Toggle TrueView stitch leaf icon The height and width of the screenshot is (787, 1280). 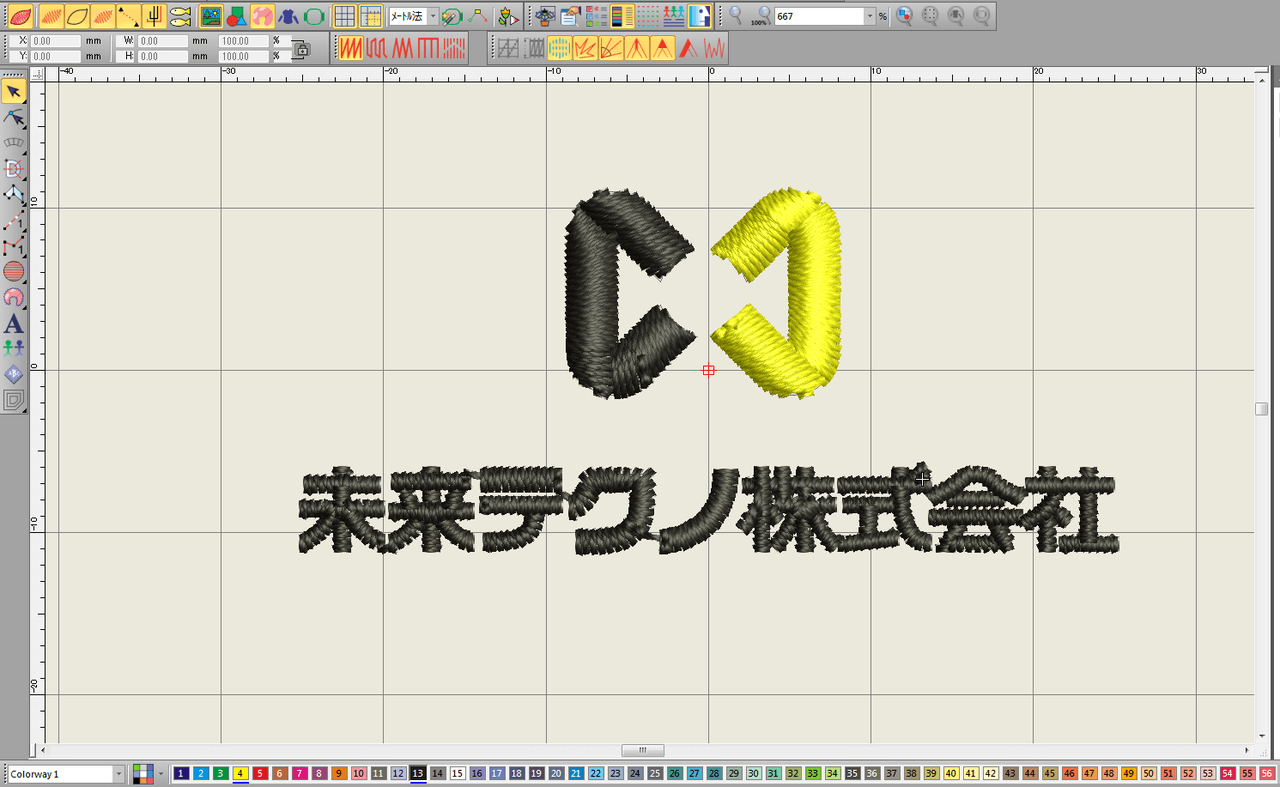point(21,16)
